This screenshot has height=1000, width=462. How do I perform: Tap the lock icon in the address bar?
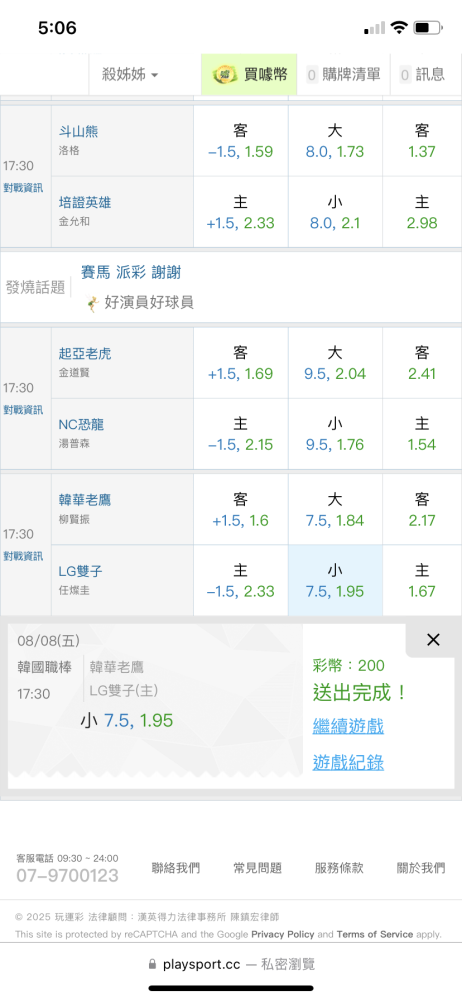152,964
